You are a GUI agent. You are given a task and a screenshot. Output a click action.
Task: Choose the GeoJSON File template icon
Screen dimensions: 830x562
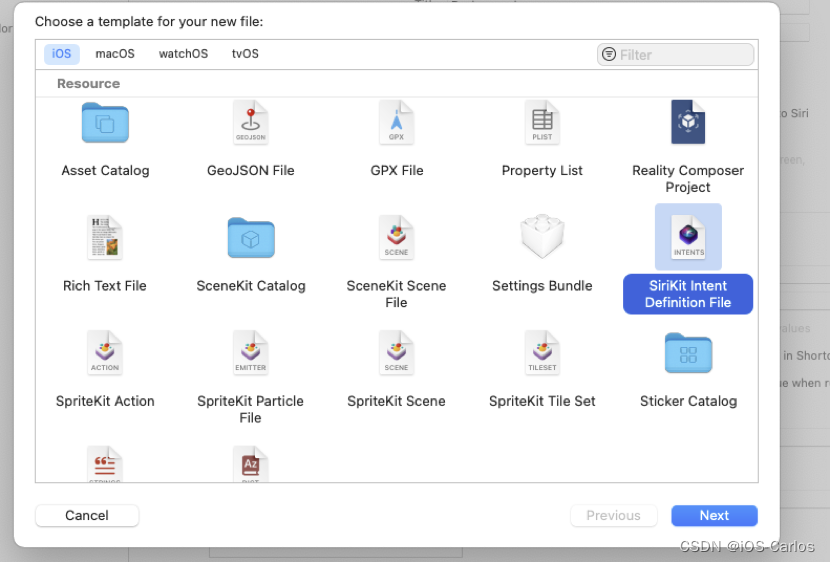click(x=250, y=123)
